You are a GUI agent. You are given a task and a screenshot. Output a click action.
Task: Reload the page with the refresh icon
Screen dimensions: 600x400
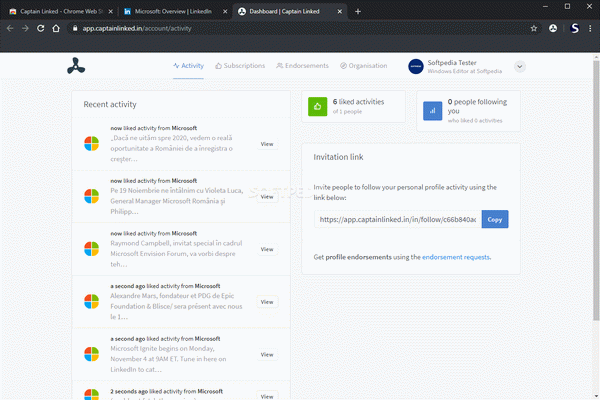pos(41,28)
